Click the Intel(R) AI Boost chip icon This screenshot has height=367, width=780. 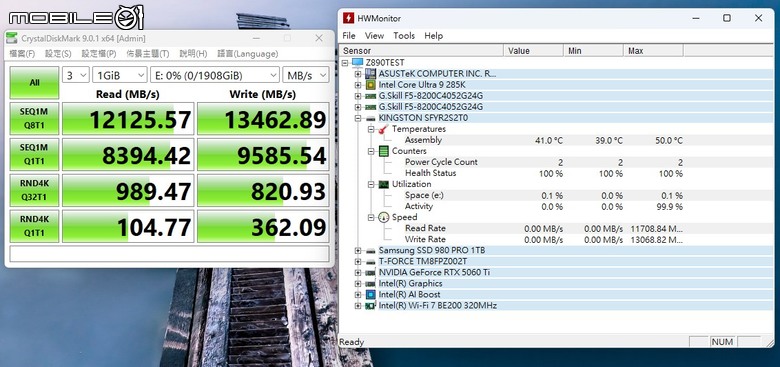(x=371, y=294)
